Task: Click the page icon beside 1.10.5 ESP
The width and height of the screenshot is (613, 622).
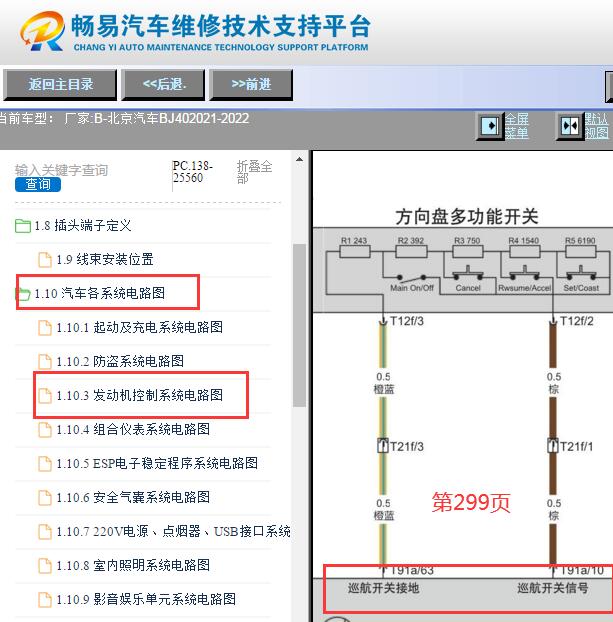Action: click(x=45, y=464)
